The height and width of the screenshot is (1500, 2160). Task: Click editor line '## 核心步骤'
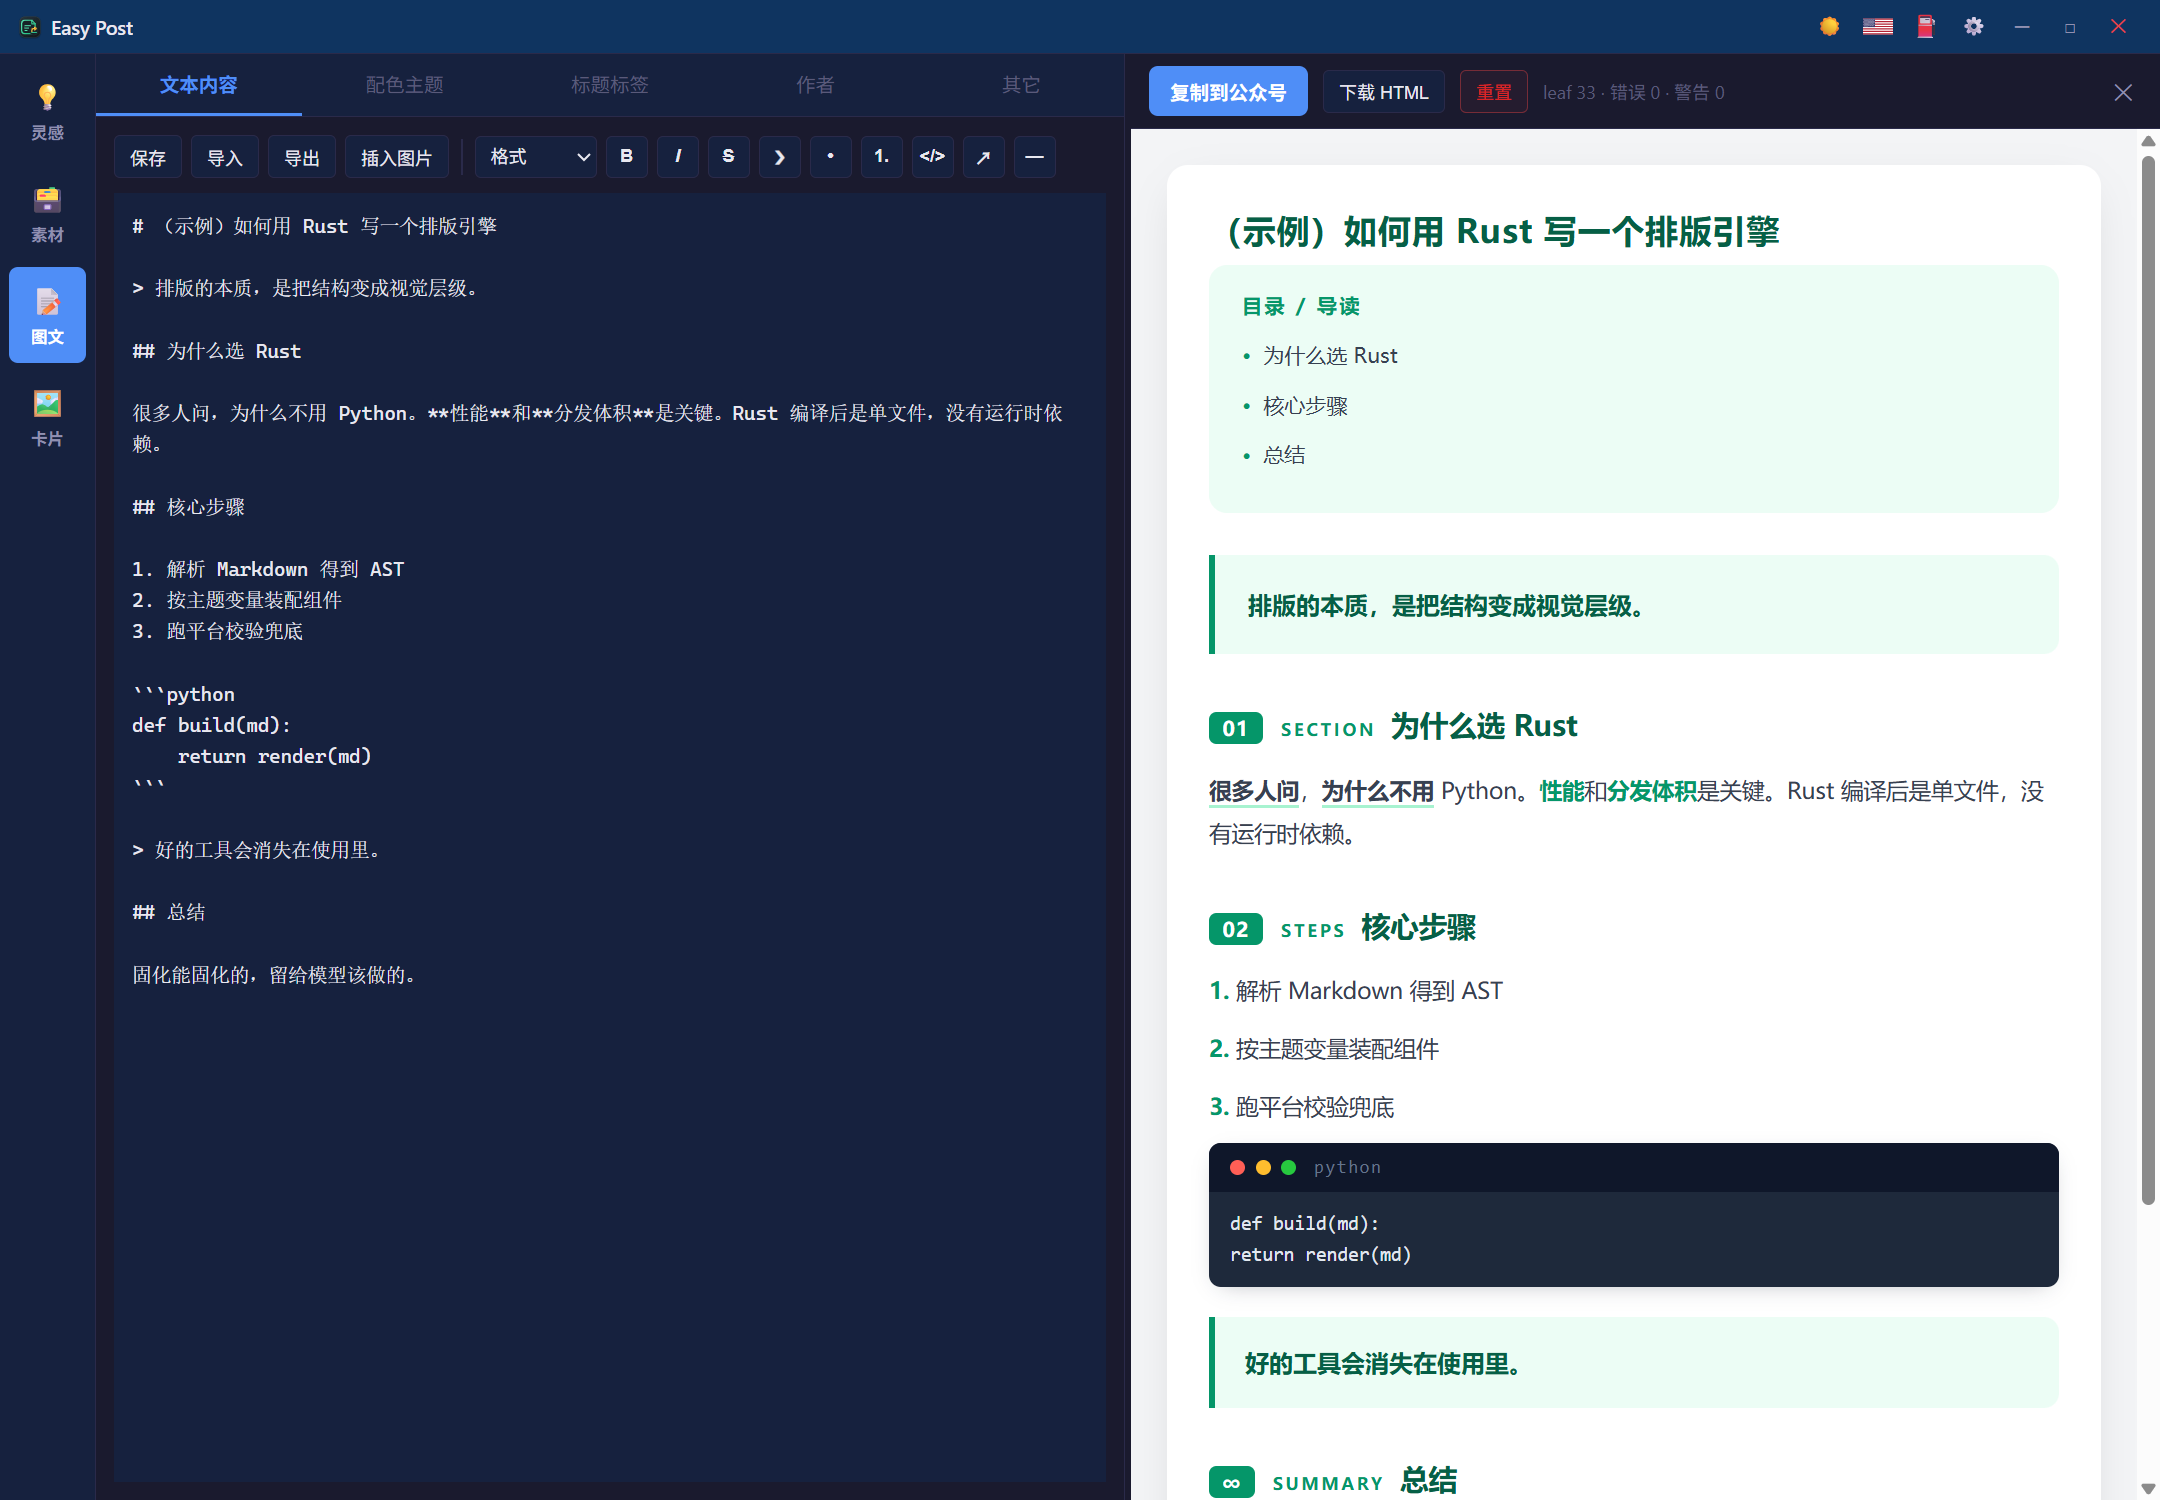tap(189, 507)
